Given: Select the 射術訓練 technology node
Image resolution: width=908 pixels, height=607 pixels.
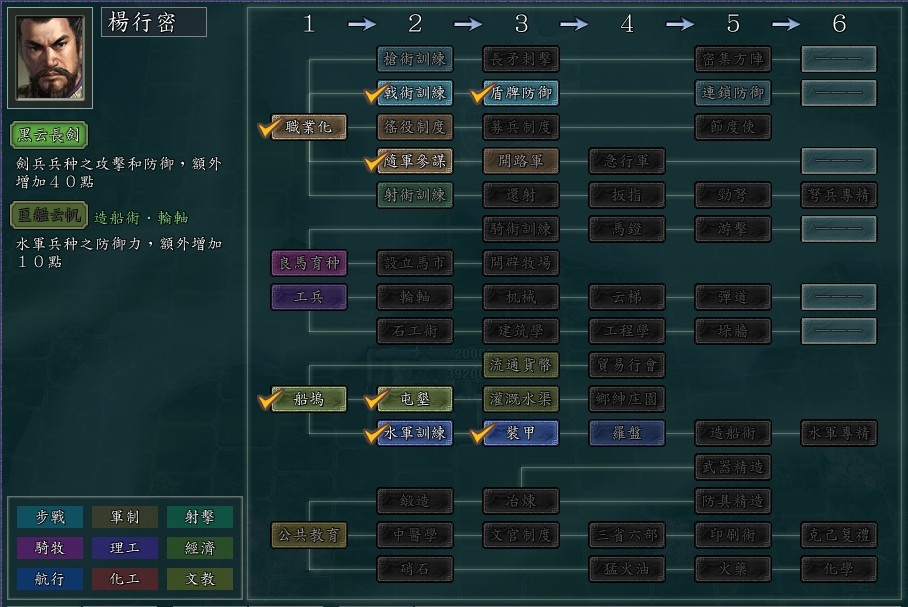Looking at the screenshot, I should pyautogui.click(x=415, y=195).
